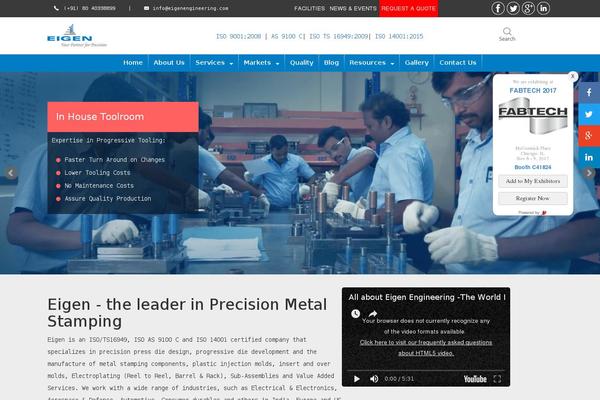The width and height of the screenshot is (600, 400).
Task: Play the Eigen Engineering video
Action: [357, 379]
